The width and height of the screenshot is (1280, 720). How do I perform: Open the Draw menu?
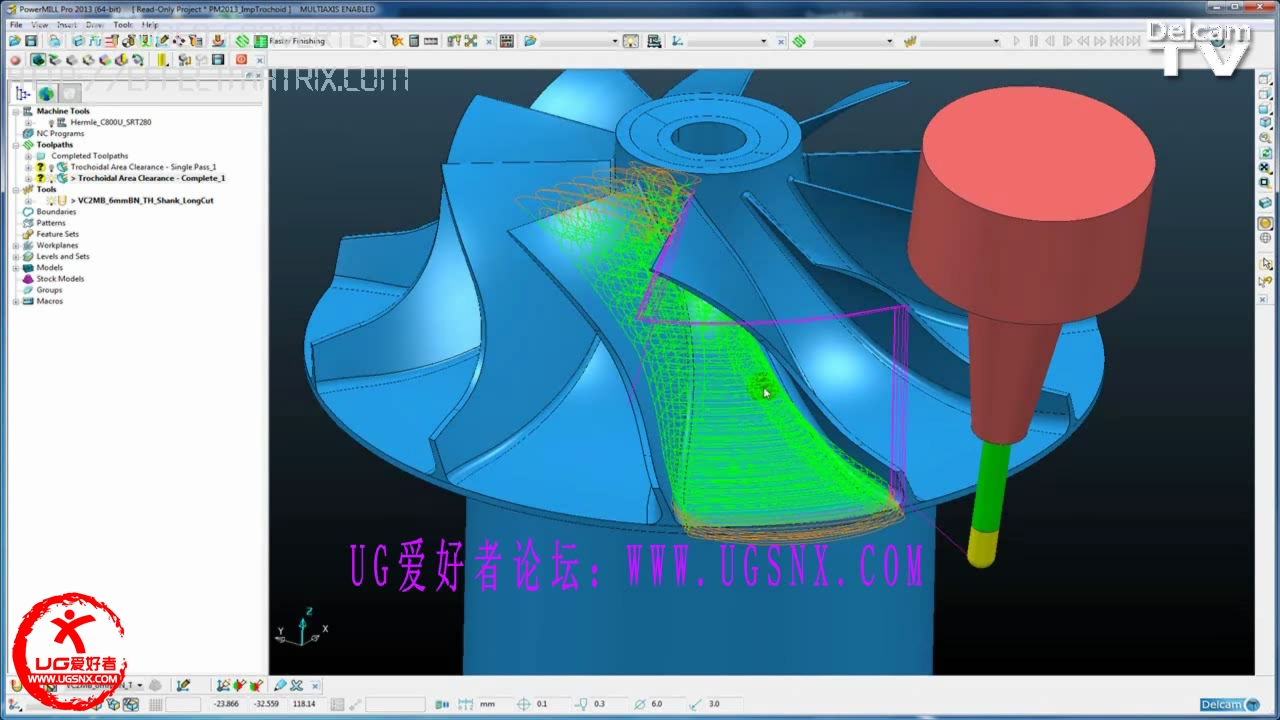point(95,24)
